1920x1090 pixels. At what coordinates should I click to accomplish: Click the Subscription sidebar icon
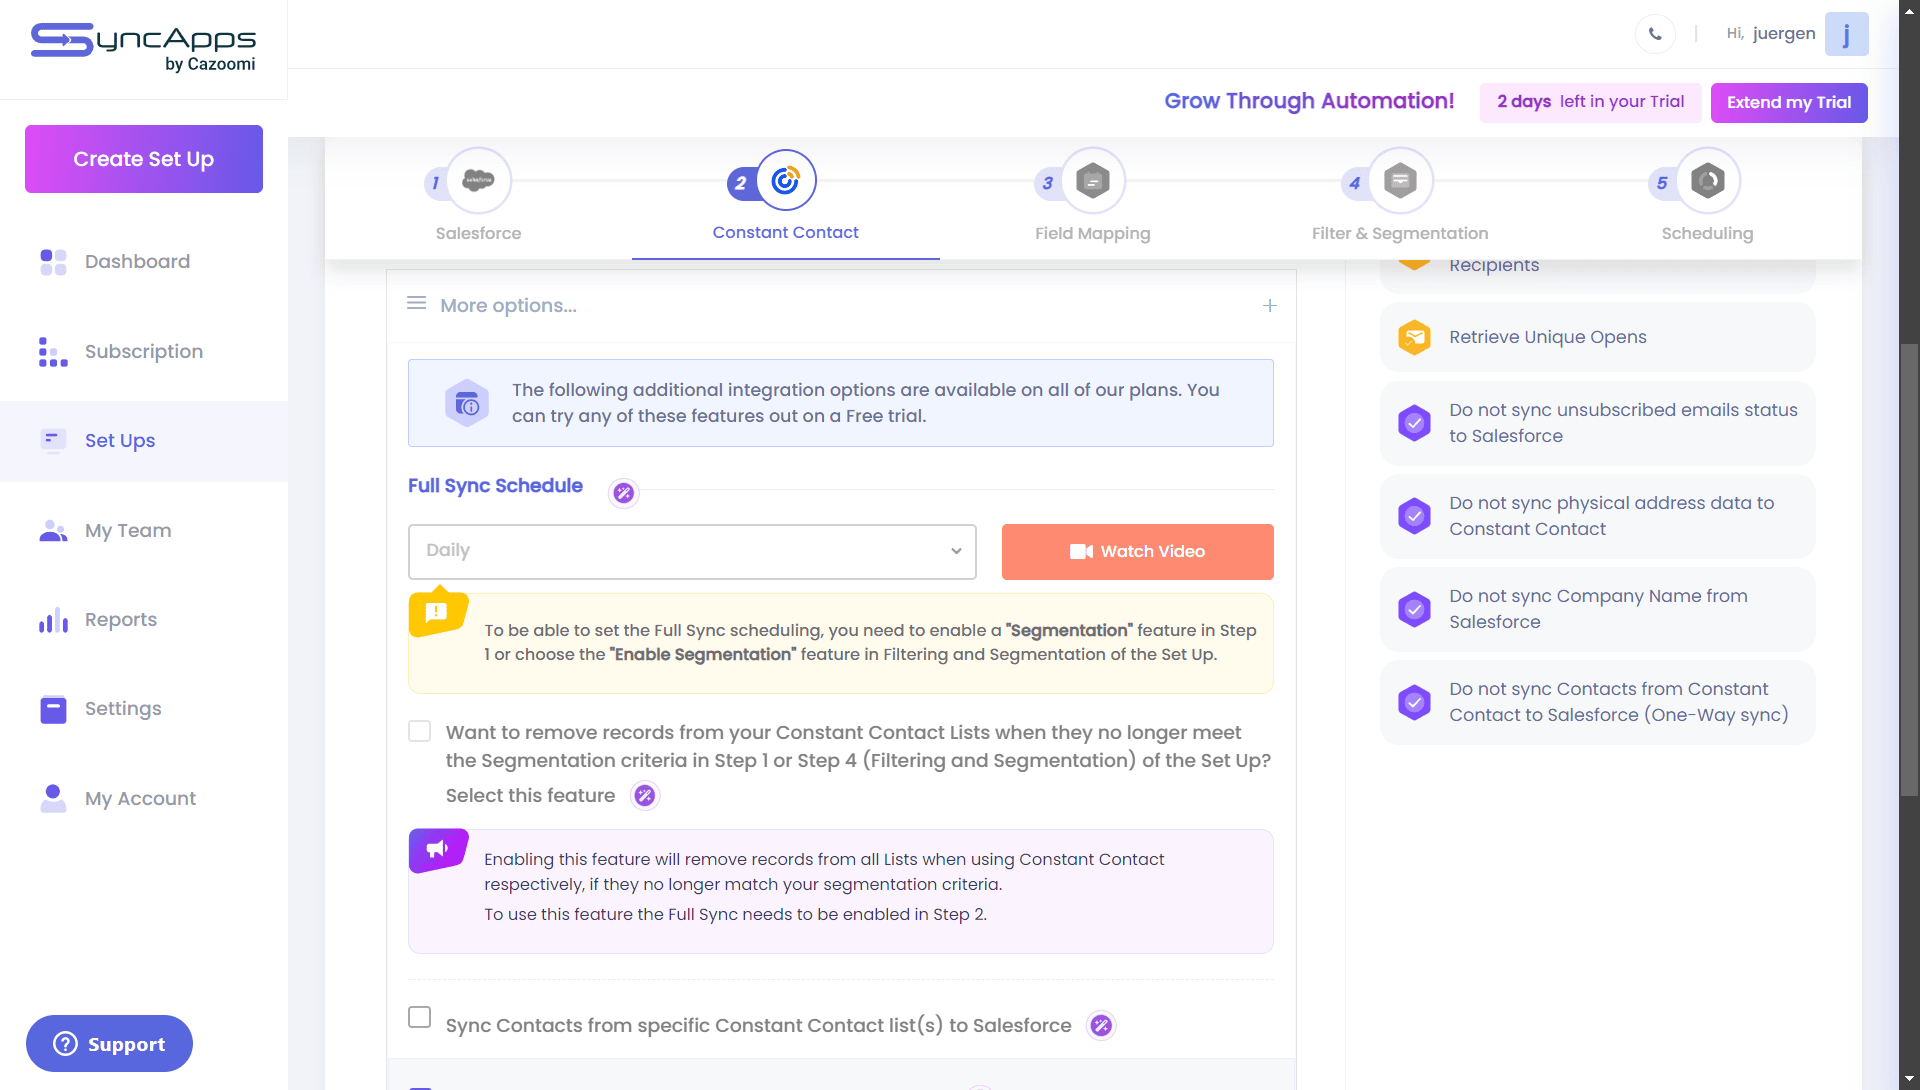tap(53, 352)
